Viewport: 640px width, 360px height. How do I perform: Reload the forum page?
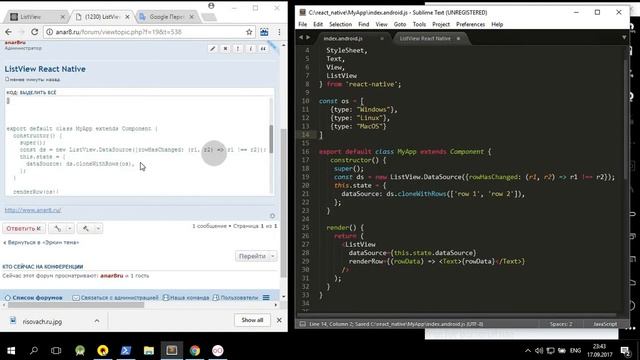point(35,32)
